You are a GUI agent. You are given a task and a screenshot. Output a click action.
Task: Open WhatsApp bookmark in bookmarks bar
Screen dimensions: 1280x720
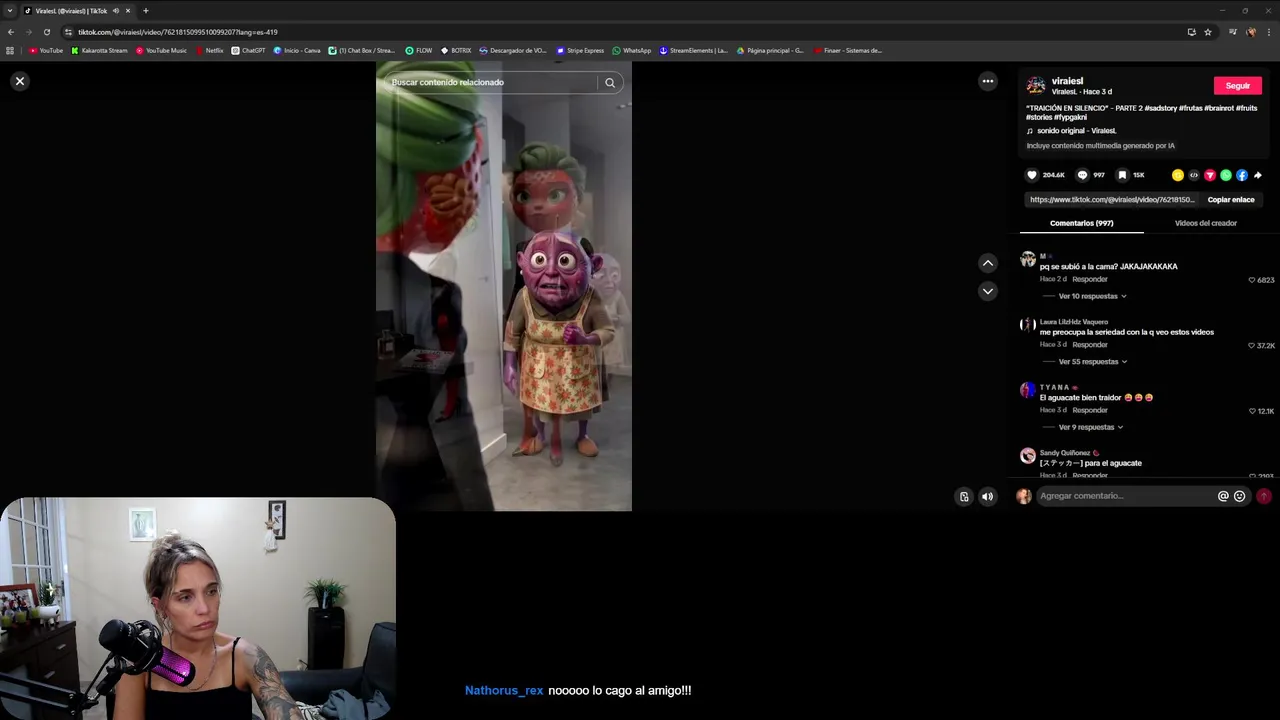(632, 50)
